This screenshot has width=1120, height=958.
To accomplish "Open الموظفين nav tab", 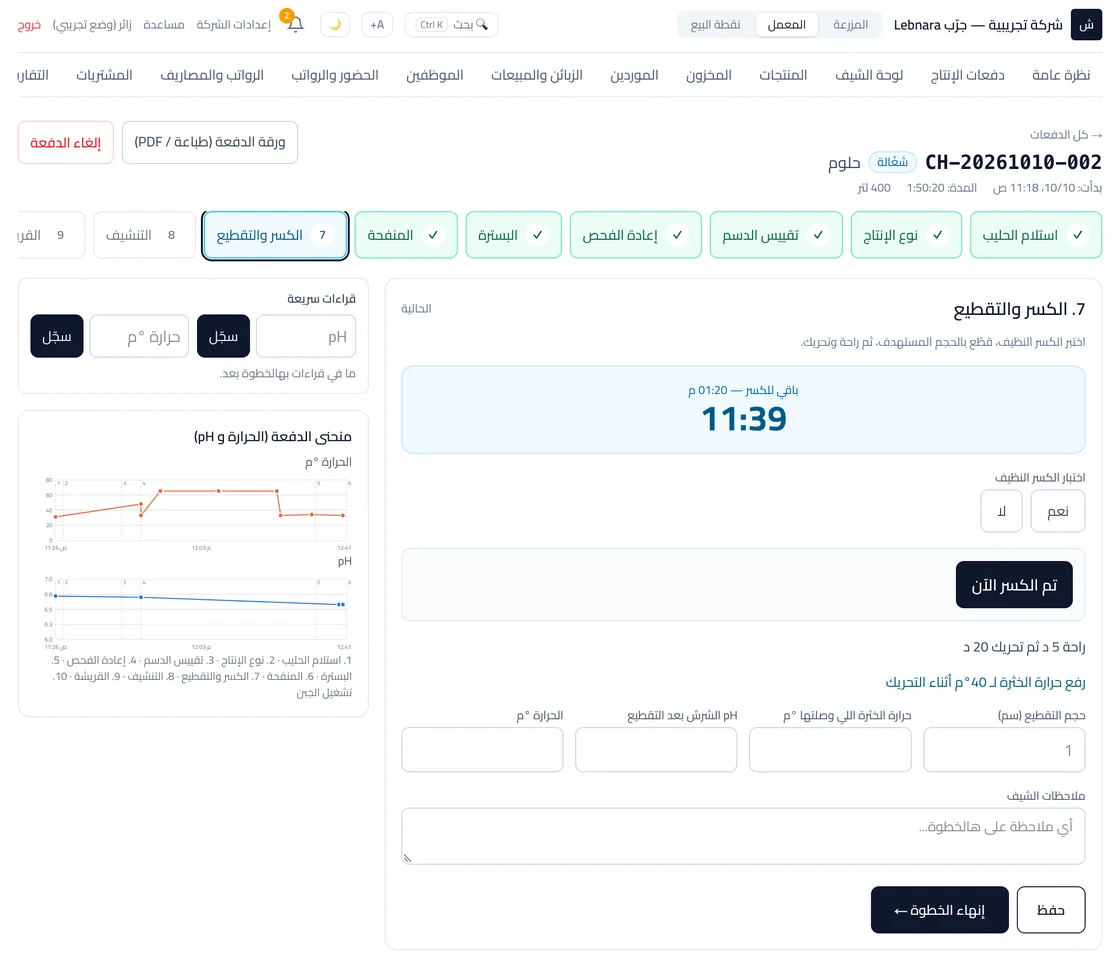I will (x=434, y=75).
